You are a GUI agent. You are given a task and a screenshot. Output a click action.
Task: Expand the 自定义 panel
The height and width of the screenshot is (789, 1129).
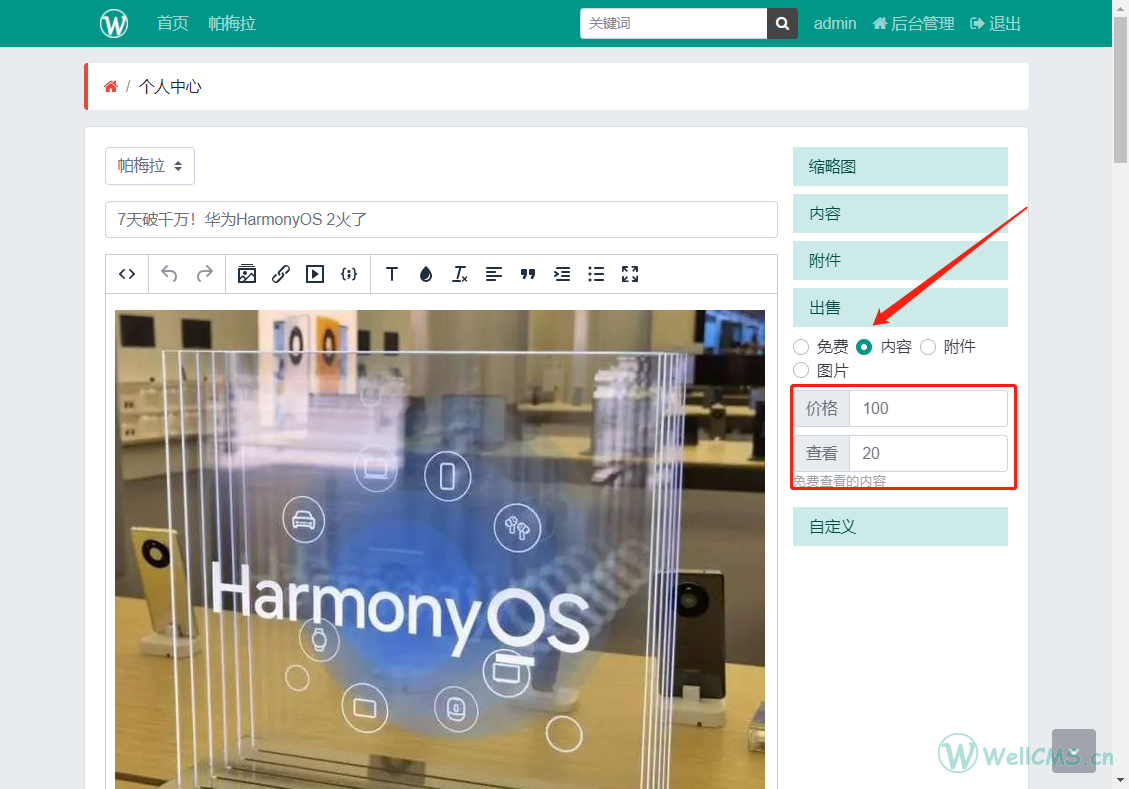pyautogui.click(x=900, y=527)
